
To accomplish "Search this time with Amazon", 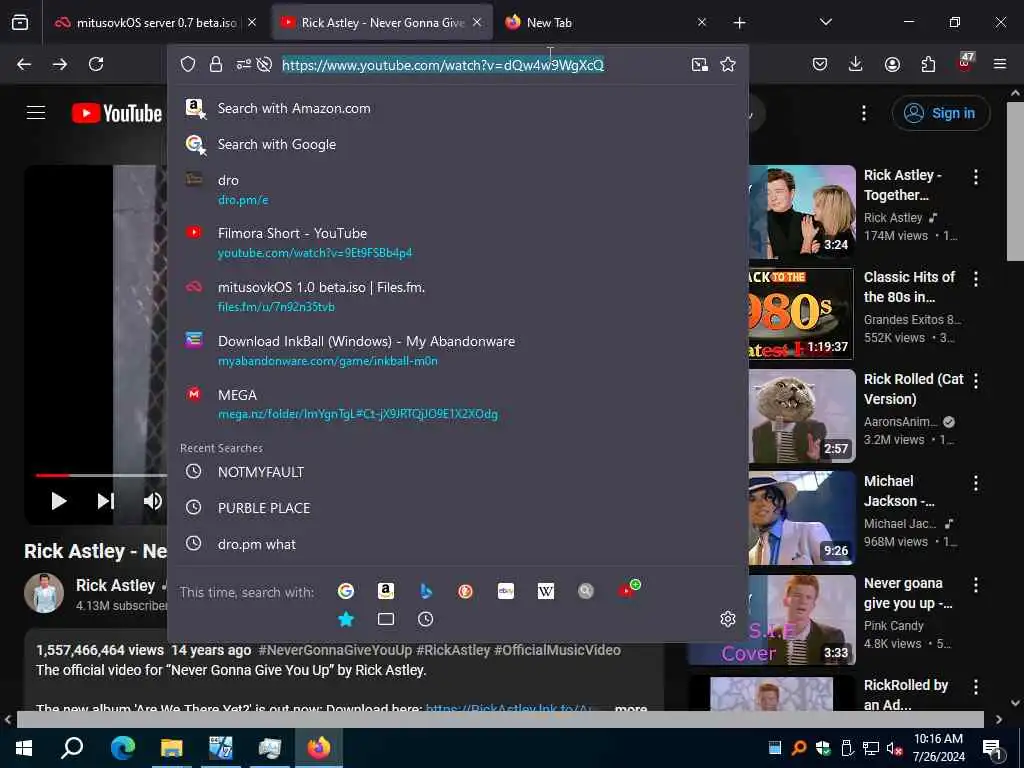I will 386,591.
